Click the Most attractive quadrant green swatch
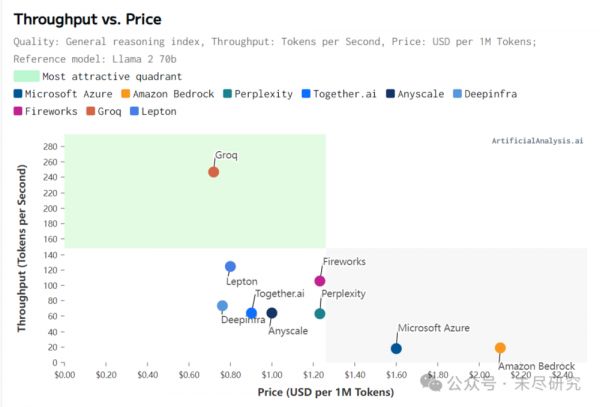600x407 pixels. pyautogui.click(x=27, y=76)
